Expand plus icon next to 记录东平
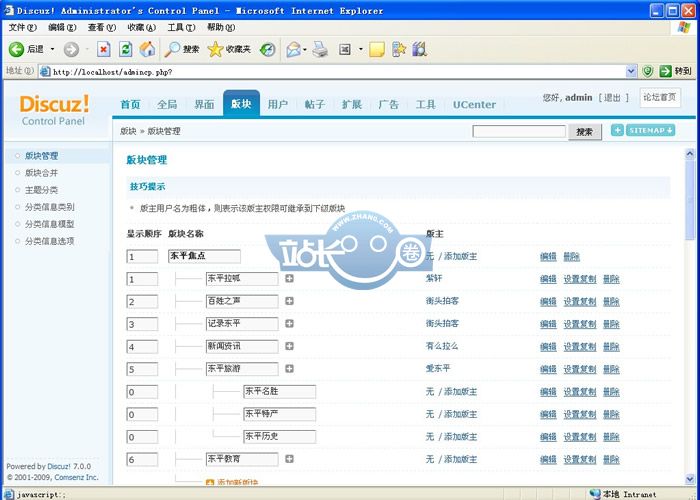 pos(289,323)
